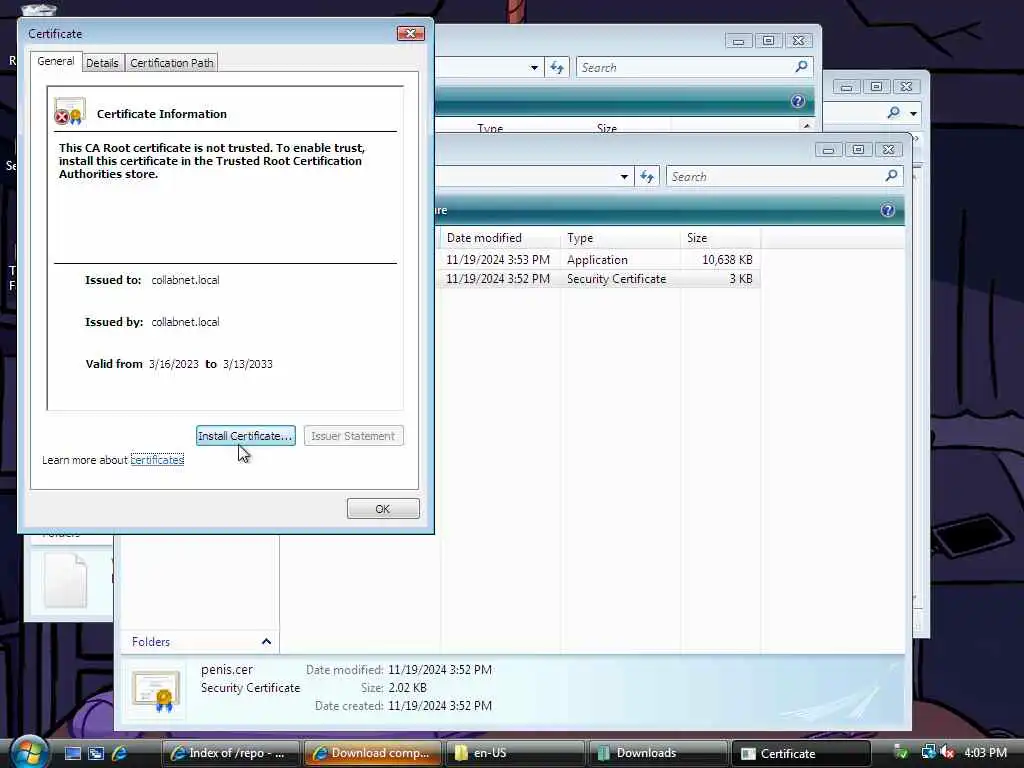Screen dimensions: 1024x768
Task: Open address dropdown in front Explorer window
Action: (x=624, y=176)
